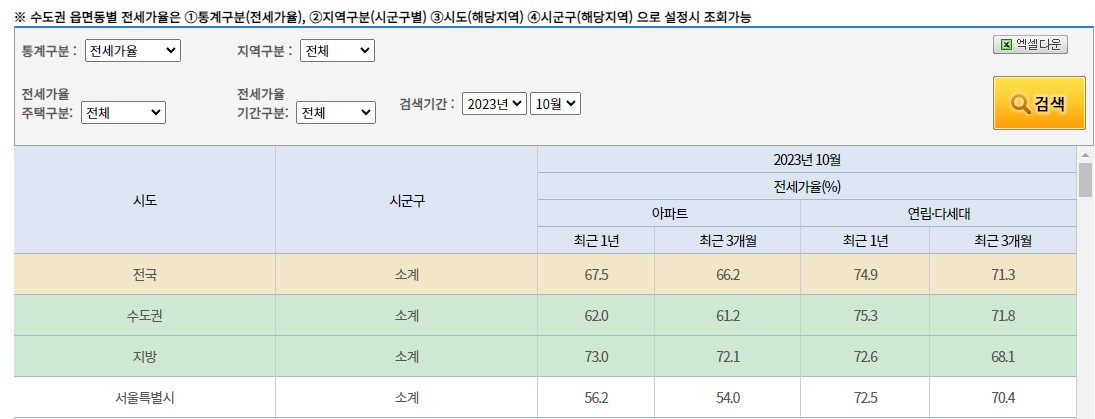Open the 전세가율 주택구분 dropdown
This screenshot has width=1095, height=419.
[x=124, y=112]
